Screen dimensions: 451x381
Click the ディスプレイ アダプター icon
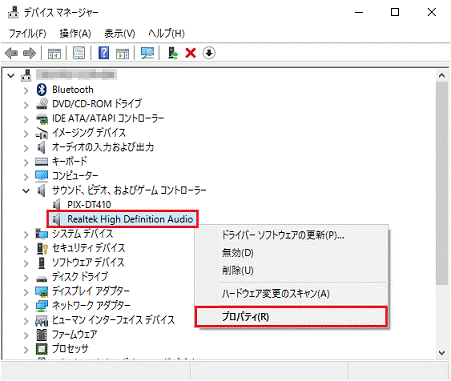tap(42, 291)
